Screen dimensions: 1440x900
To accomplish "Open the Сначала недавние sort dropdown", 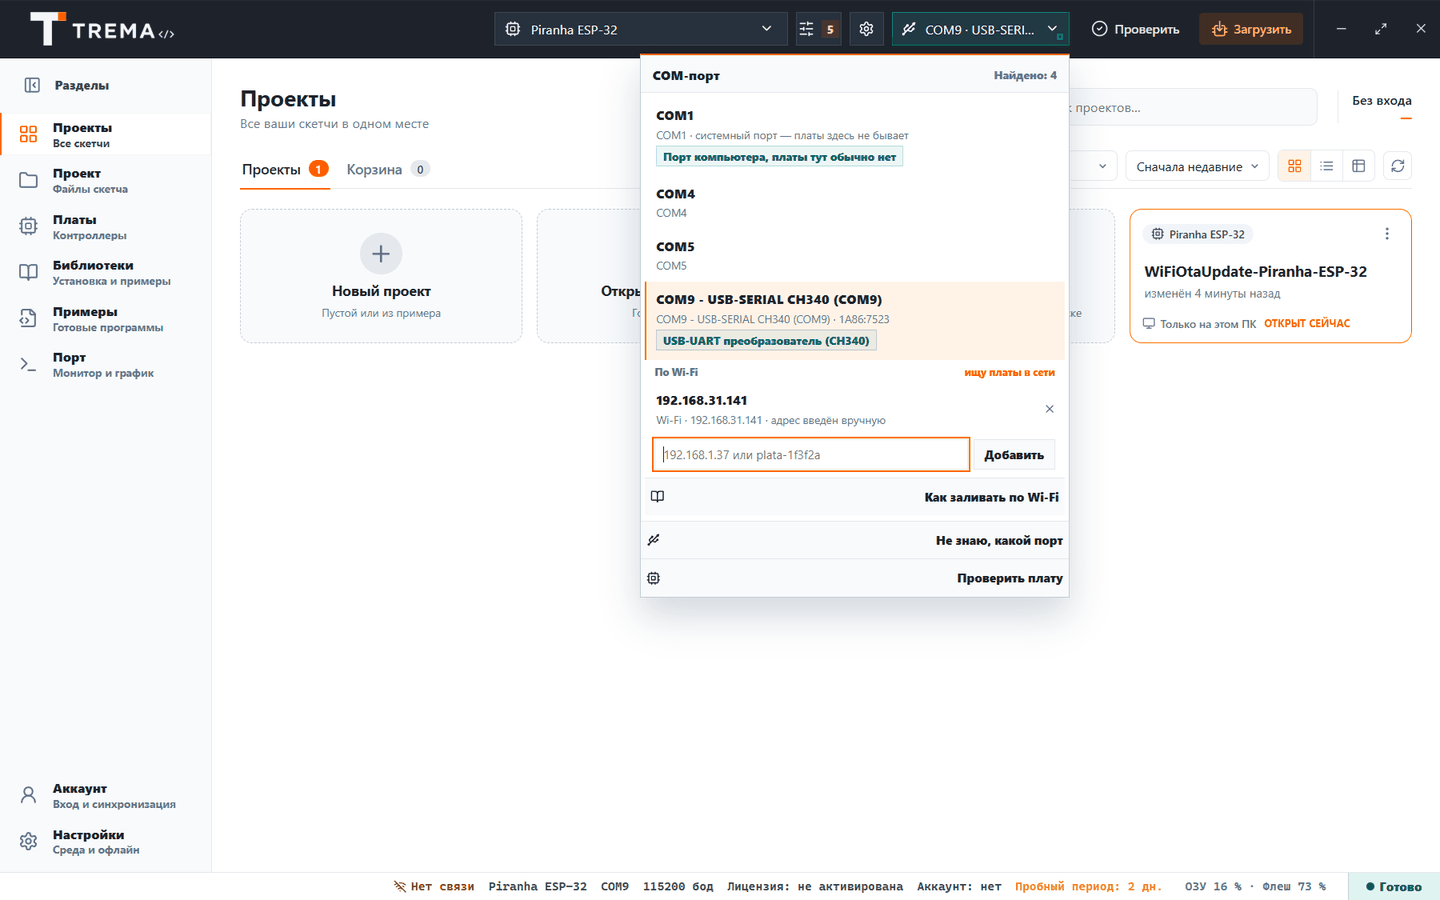I will [x=1197, y=166].
